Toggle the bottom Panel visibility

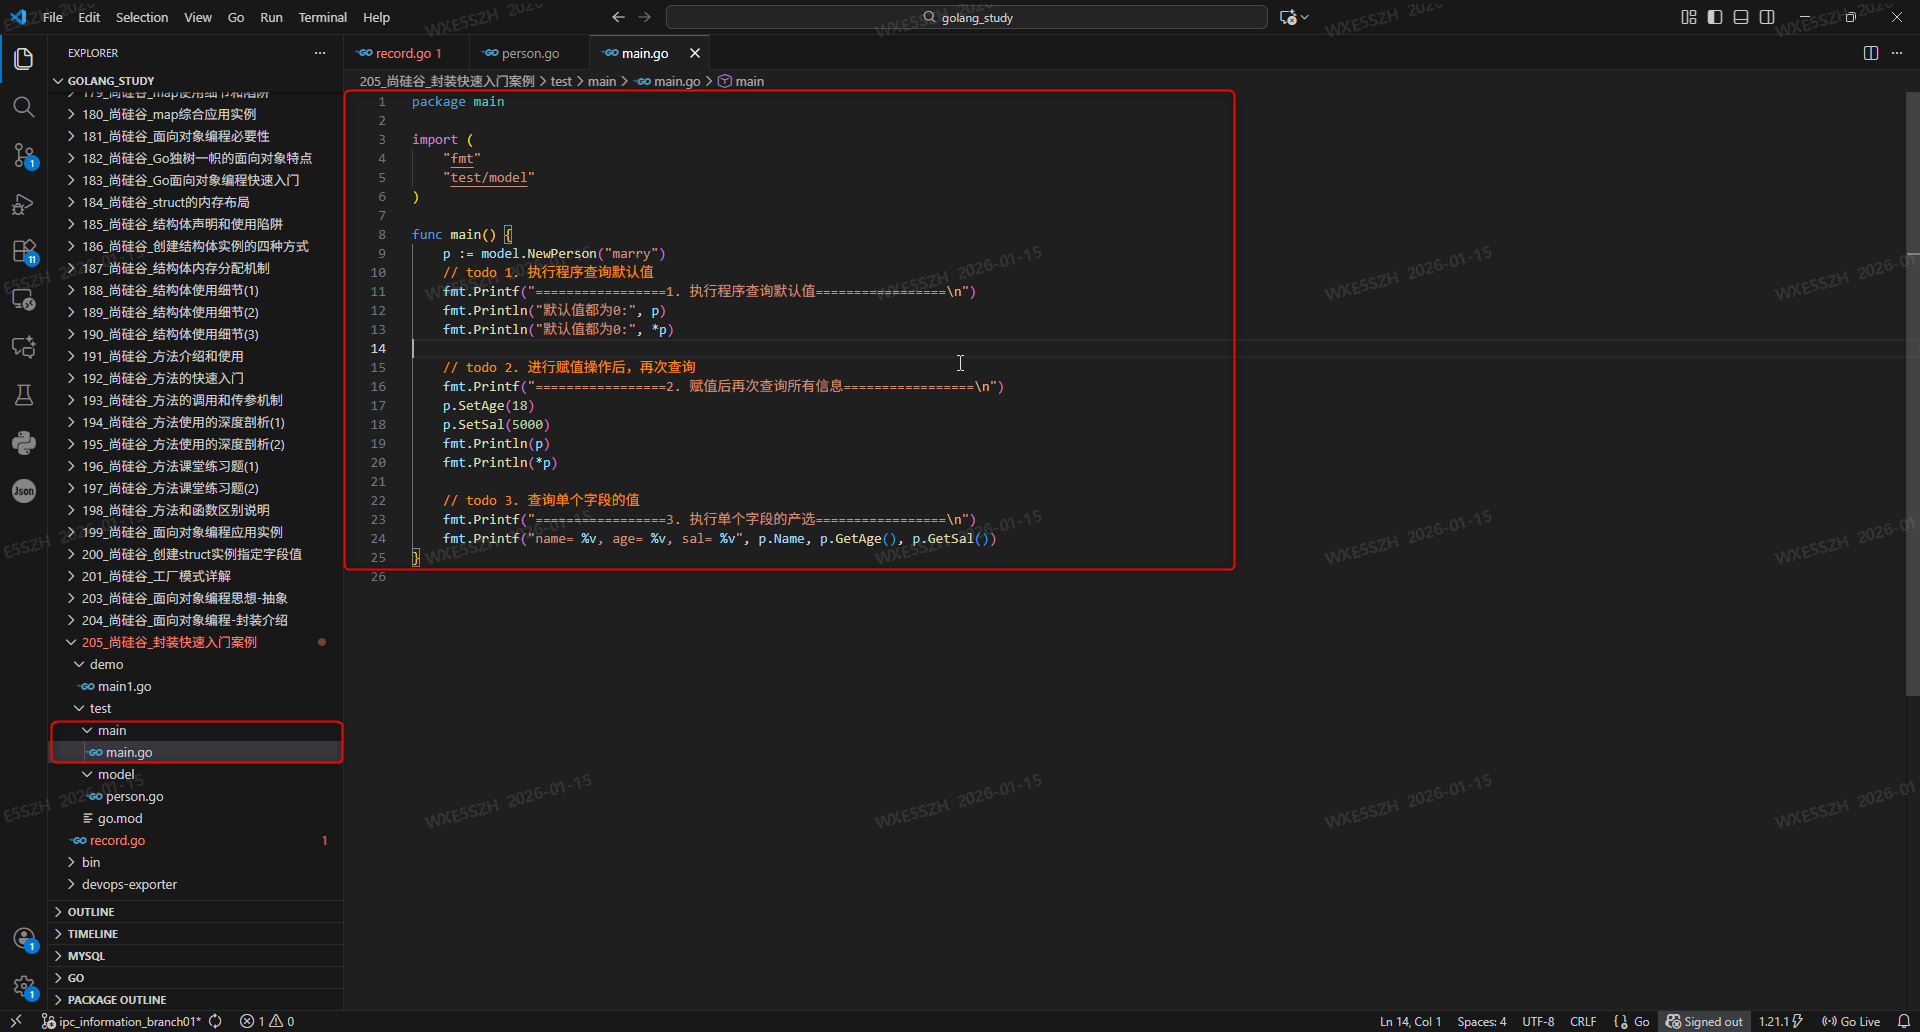pyautogui.click(x=1741, y=17)
